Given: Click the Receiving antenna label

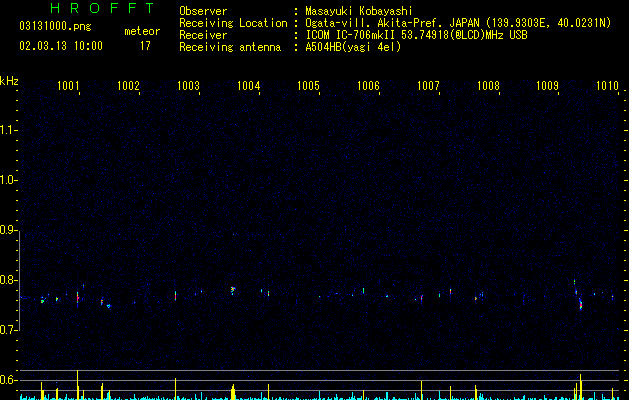Looking at the screenshot, I should point(230,47).
